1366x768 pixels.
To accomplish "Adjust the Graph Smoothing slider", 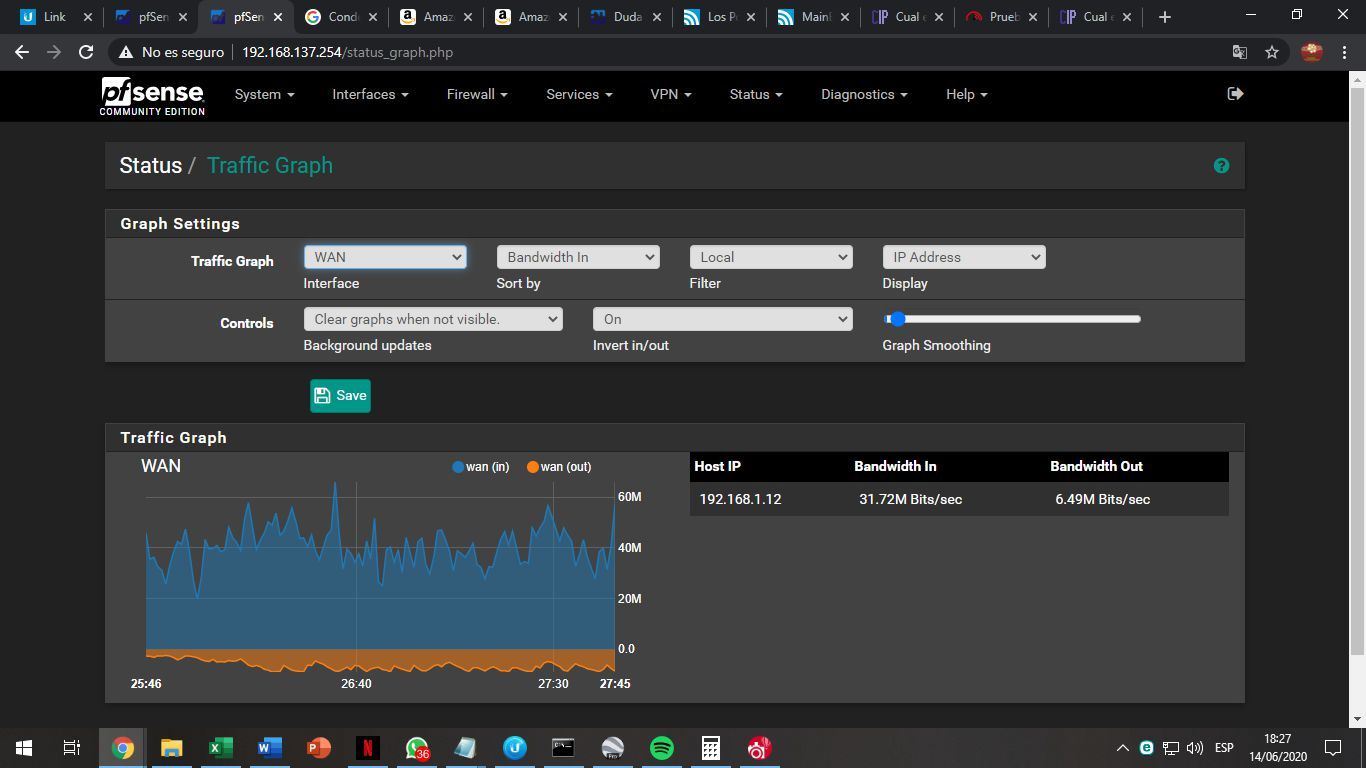I will 1012,319.
